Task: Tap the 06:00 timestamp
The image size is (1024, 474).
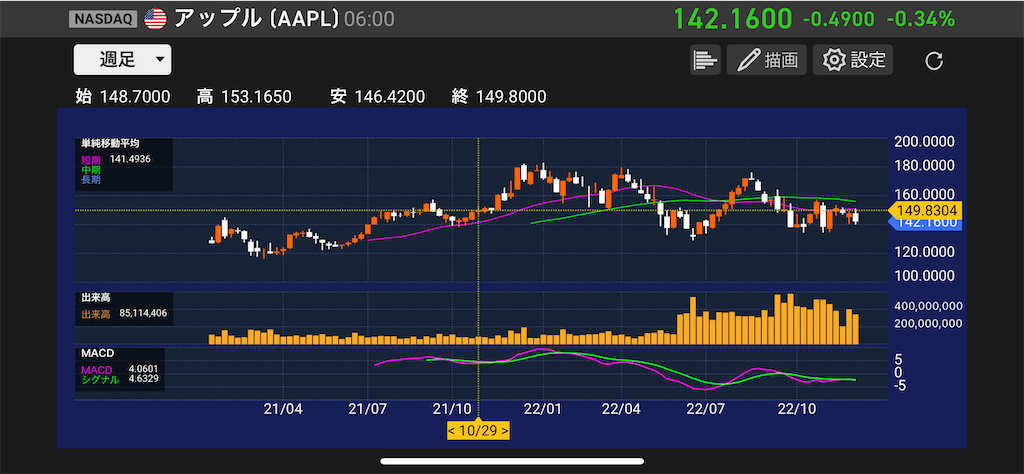Action: coord(369,19)
